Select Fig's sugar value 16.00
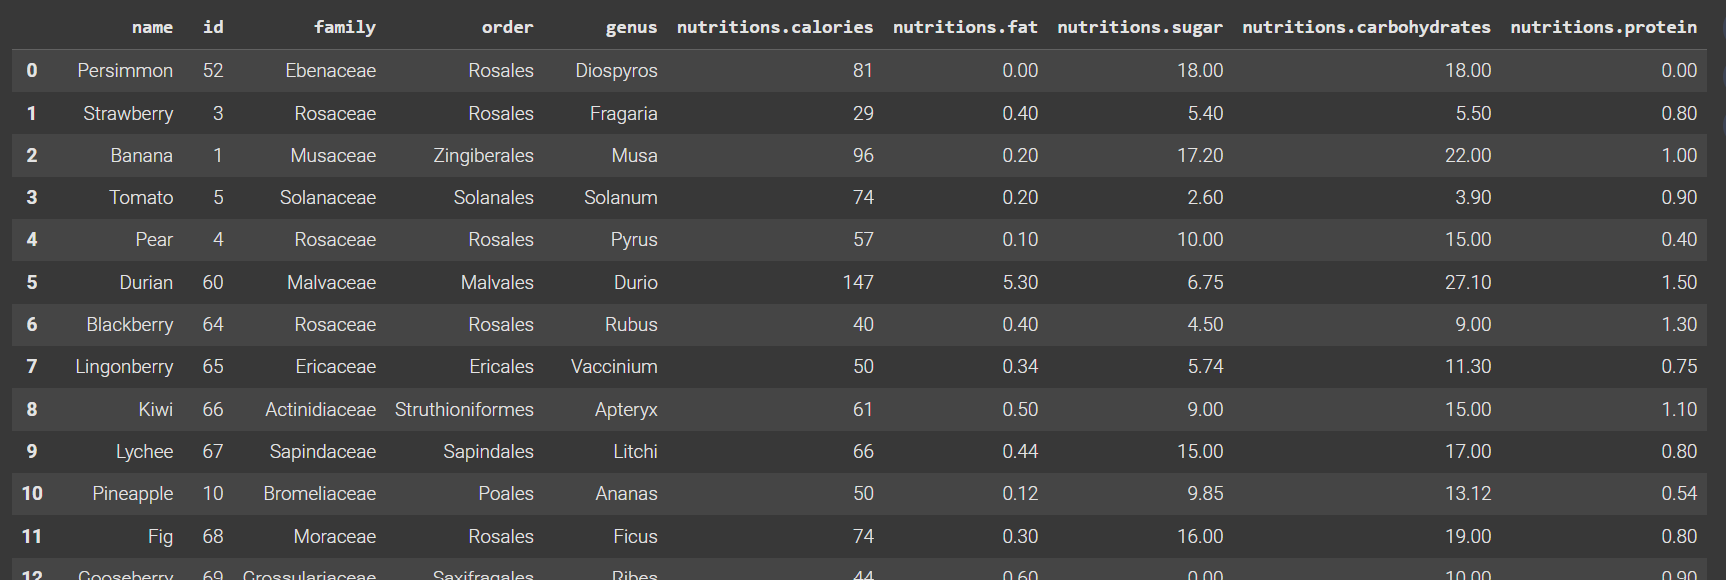1726x580 pixels. 1199,537
